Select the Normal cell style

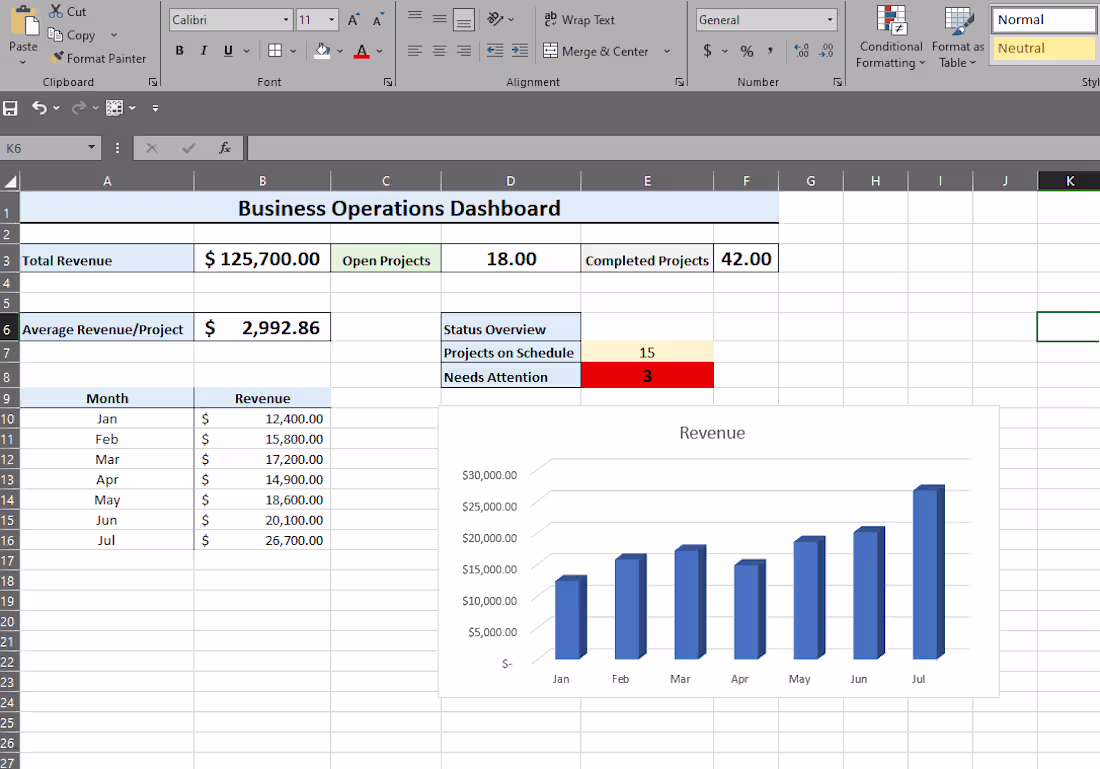point(1045,20)
